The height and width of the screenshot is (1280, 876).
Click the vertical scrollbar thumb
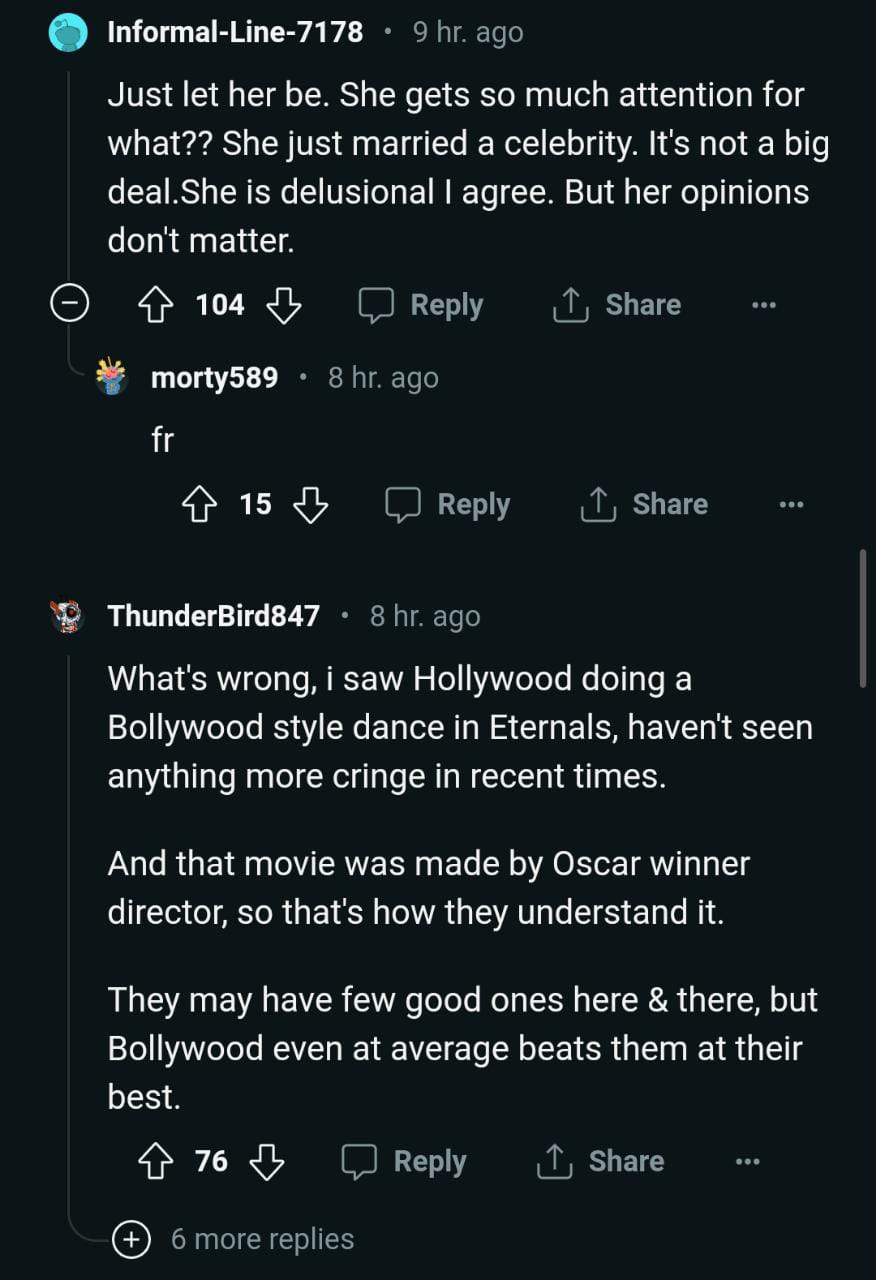[x=862, y=617]
